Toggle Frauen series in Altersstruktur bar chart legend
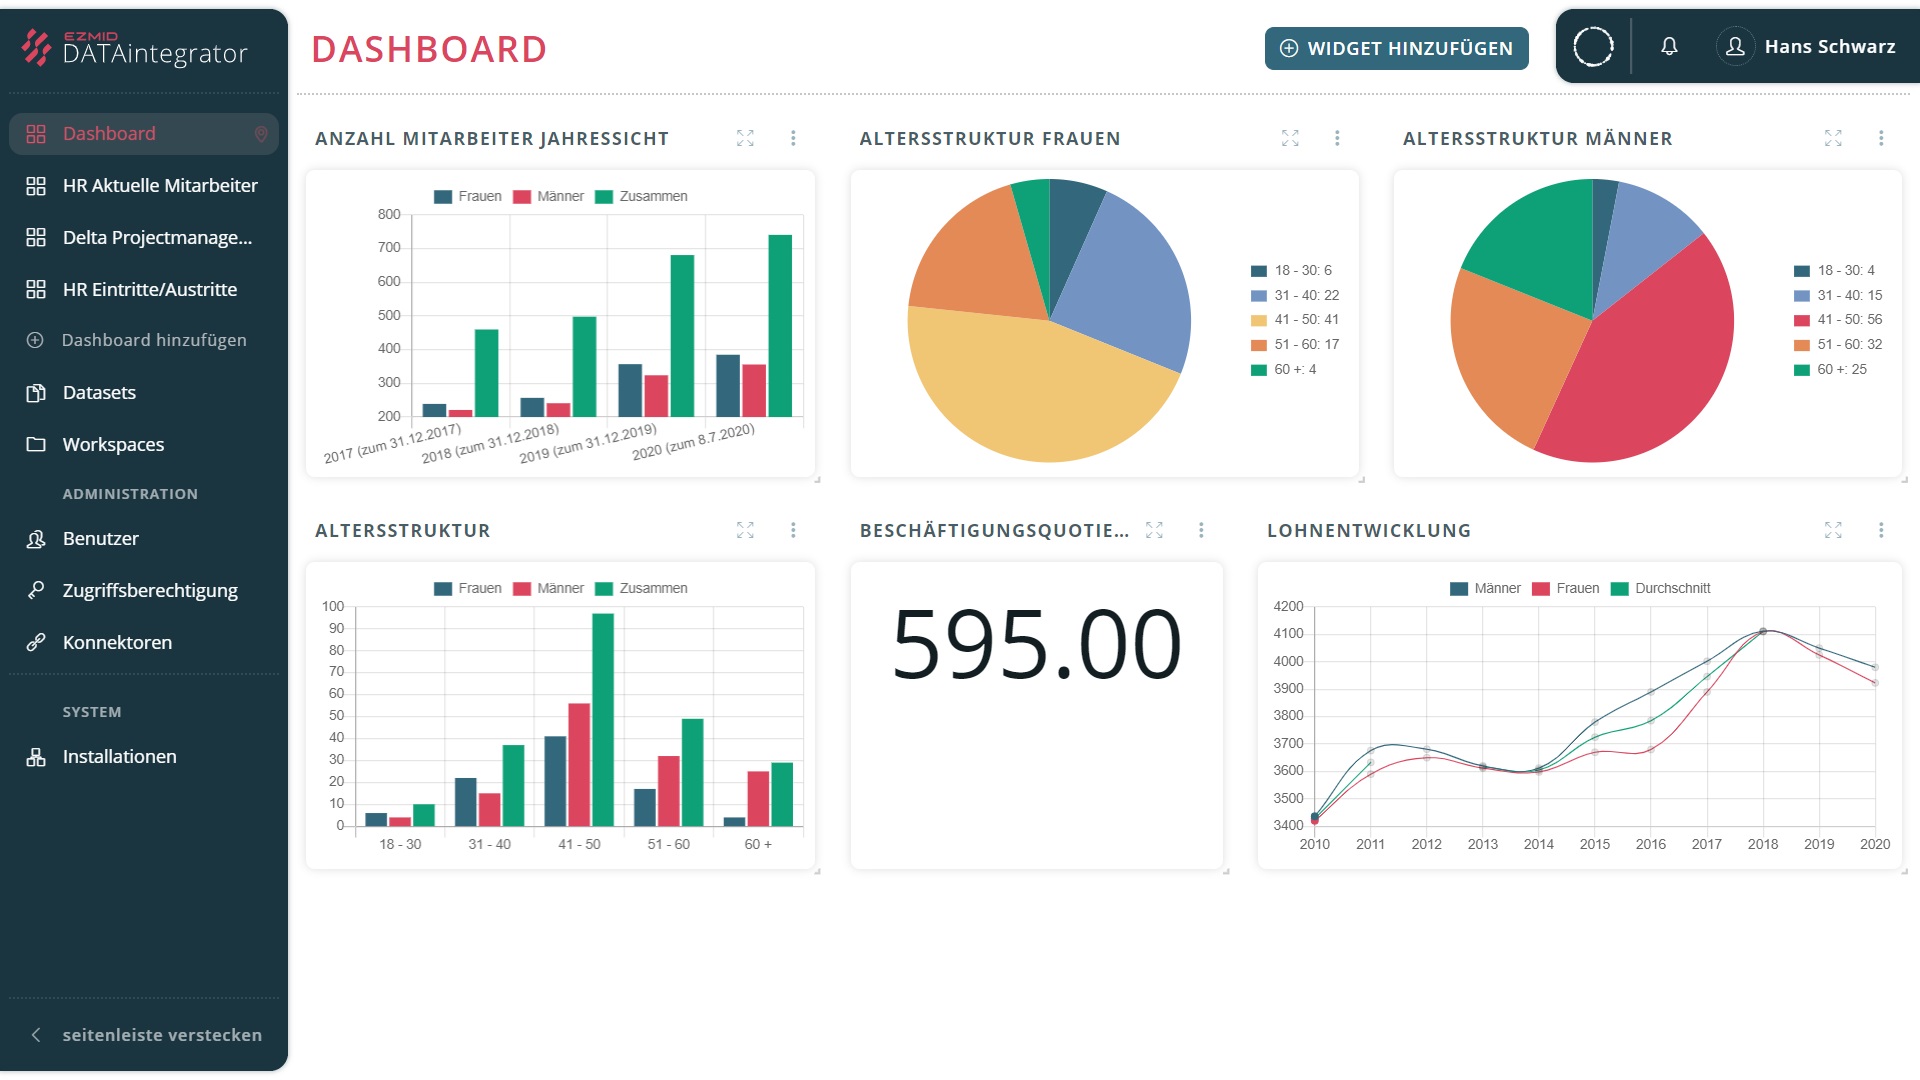 click(x=468, y=589)
